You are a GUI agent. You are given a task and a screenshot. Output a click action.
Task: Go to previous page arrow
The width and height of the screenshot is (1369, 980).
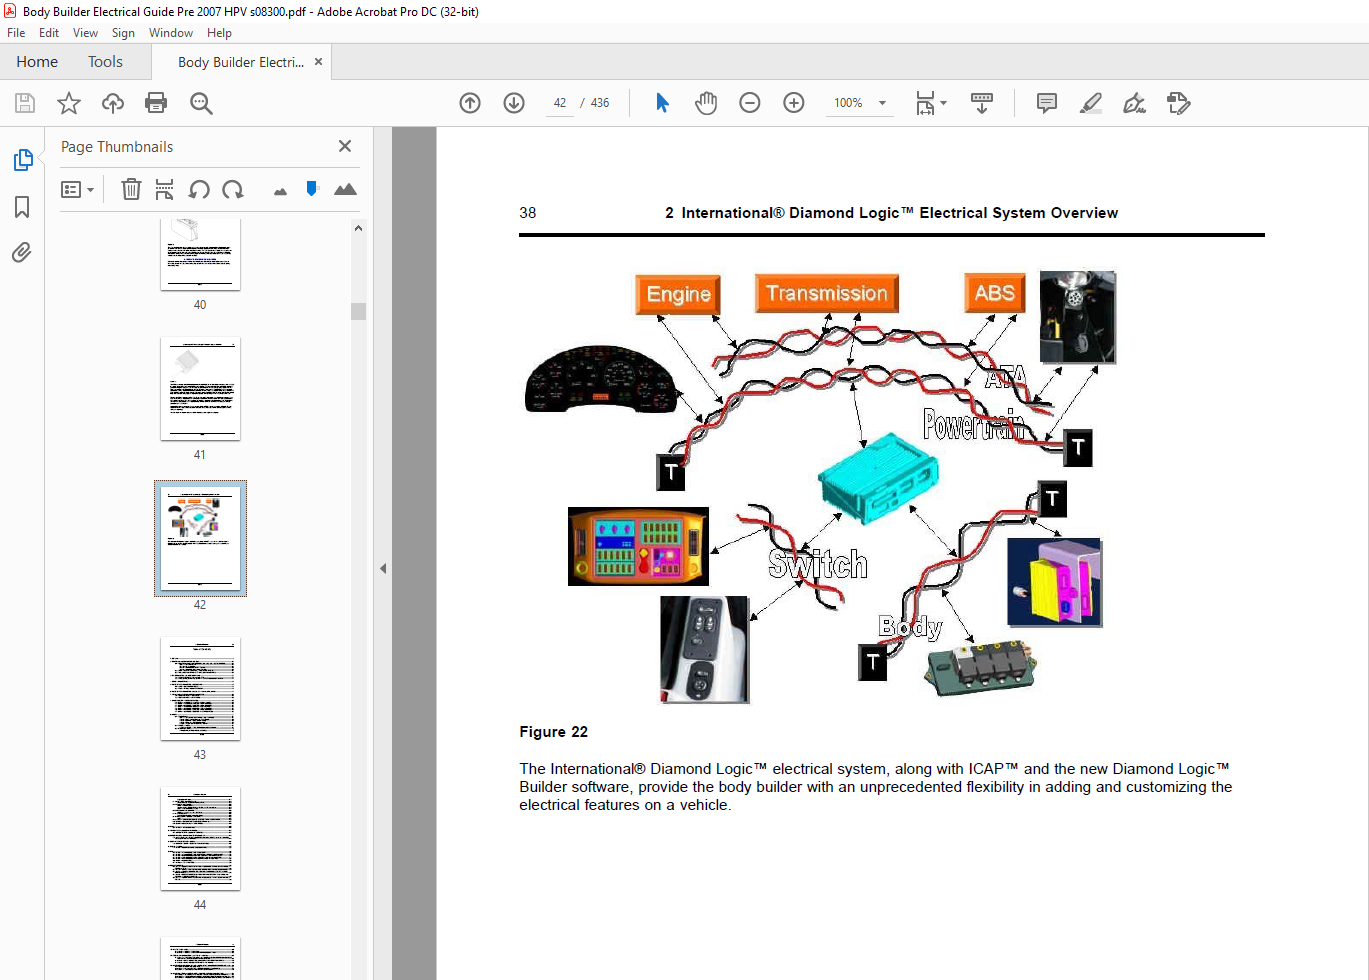(x=470, y=103)
